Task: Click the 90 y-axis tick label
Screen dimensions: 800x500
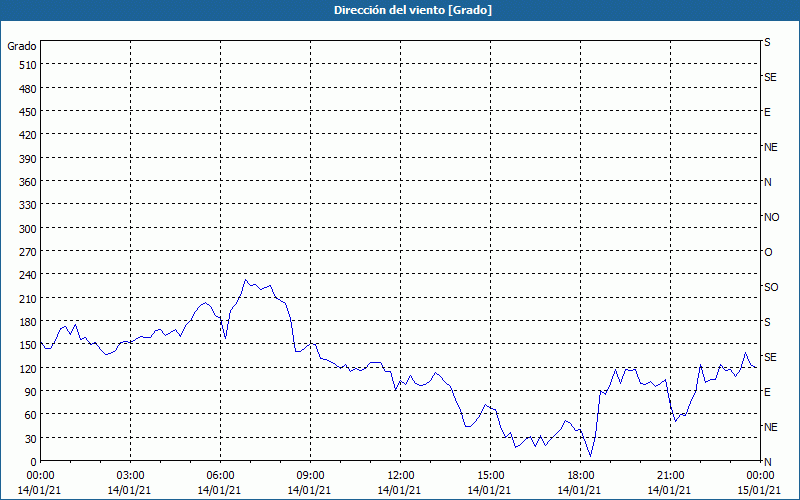Action: point(31,392)
